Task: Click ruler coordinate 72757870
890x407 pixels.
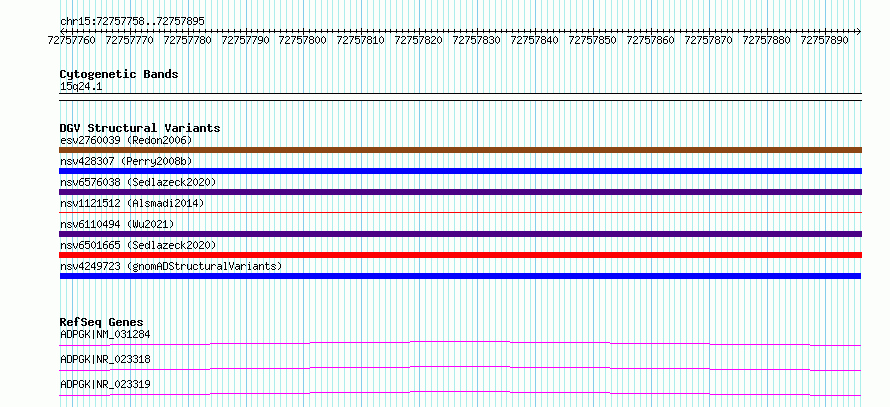Action: pos(708,40)
